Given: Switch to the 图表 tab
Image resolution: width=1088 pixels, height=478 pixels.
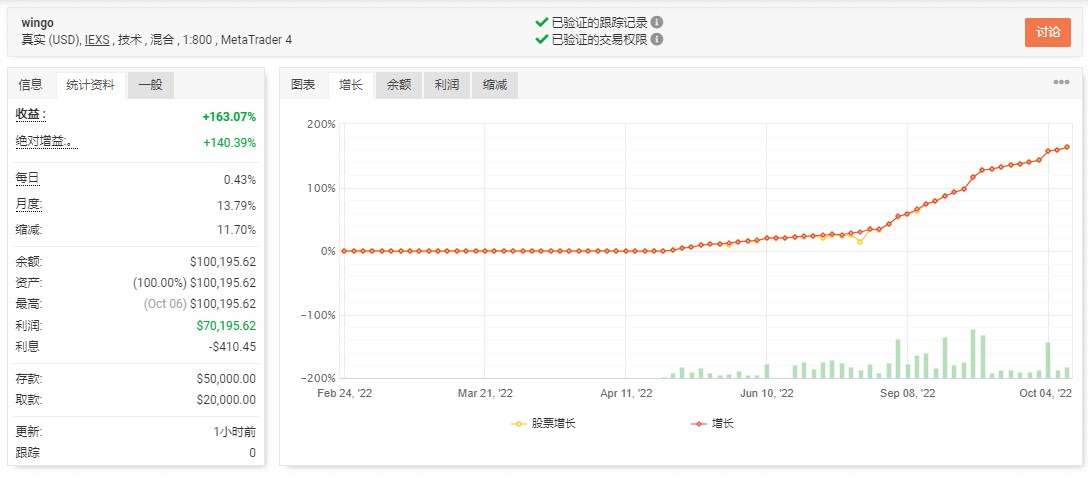Looking at the screenshot, I should click(x=303, y=85).
